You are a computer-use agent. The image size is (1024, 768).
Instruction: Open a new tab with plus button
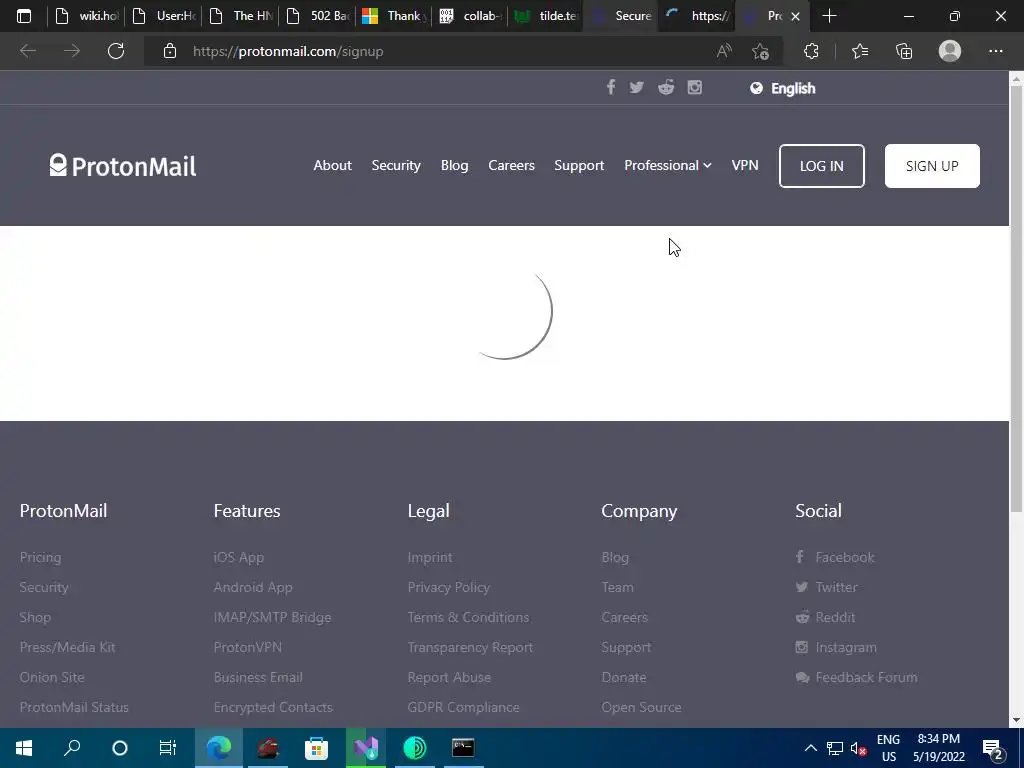click(x=829, y=16)
